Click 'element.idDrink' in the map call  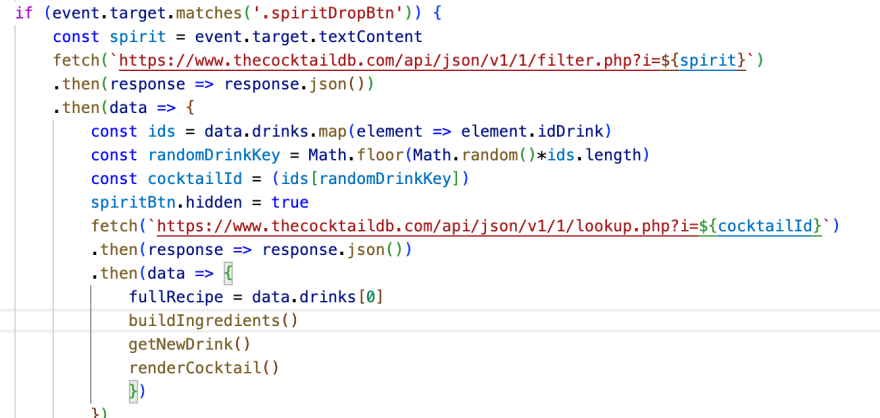click(531, 131)
